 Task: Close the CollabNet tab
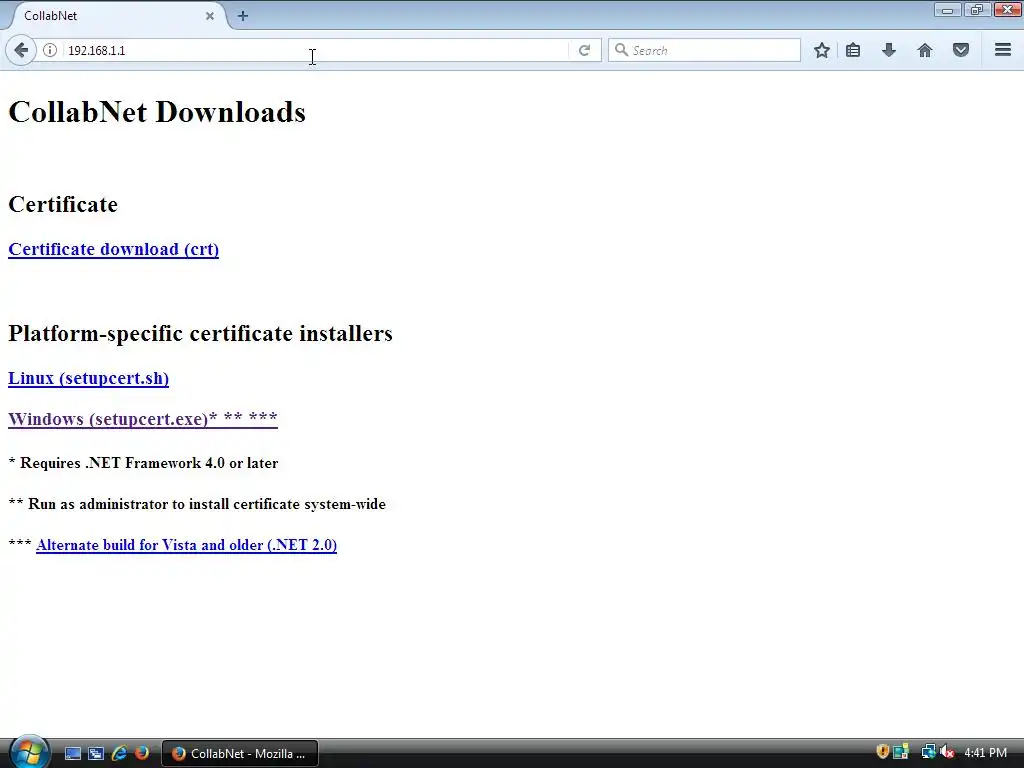click(x=210, y=16)
